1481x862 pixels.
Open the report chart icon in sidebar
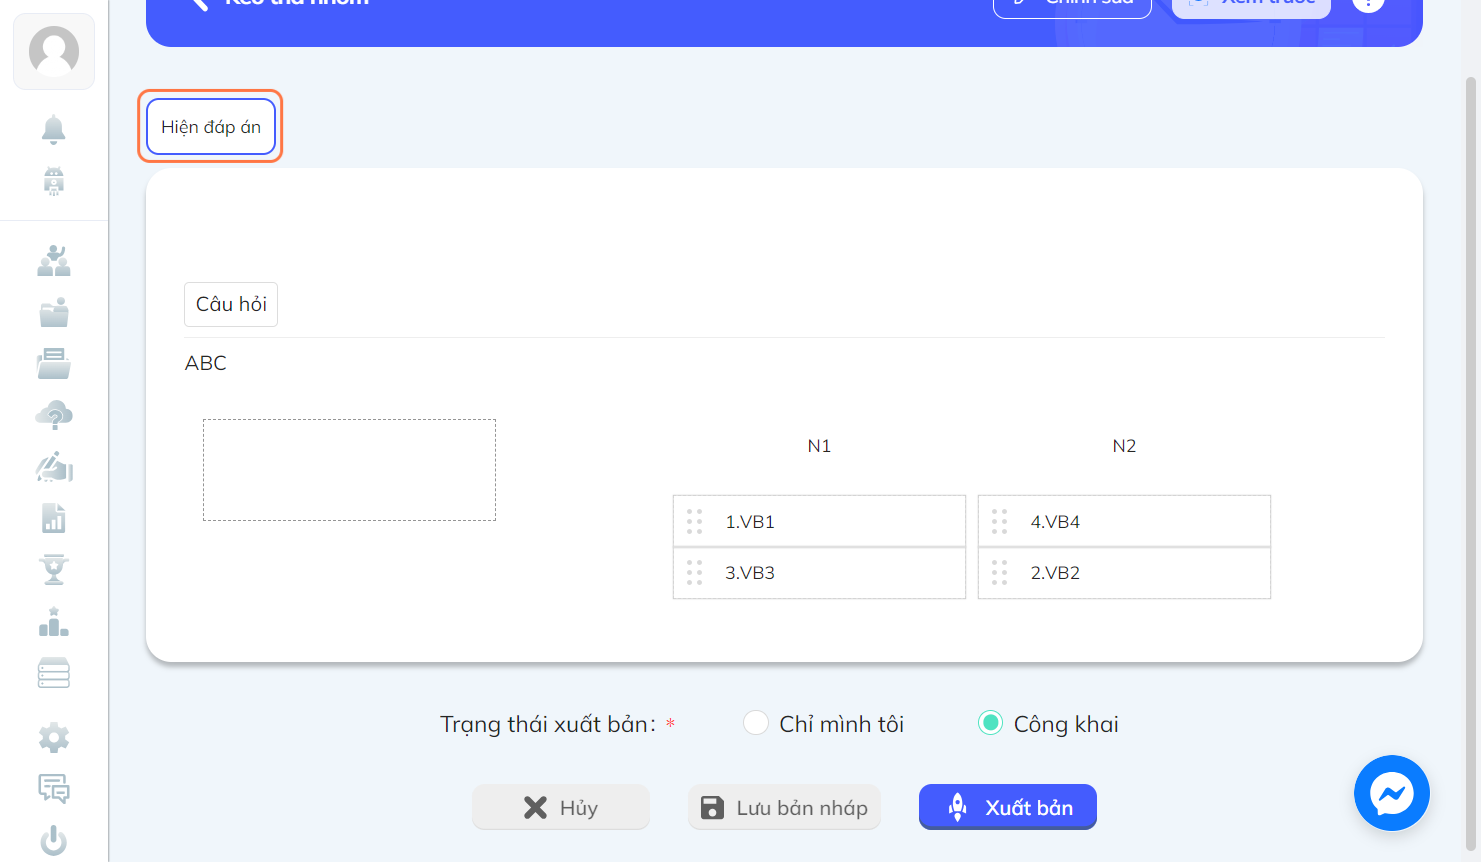[x=54, y=518]
